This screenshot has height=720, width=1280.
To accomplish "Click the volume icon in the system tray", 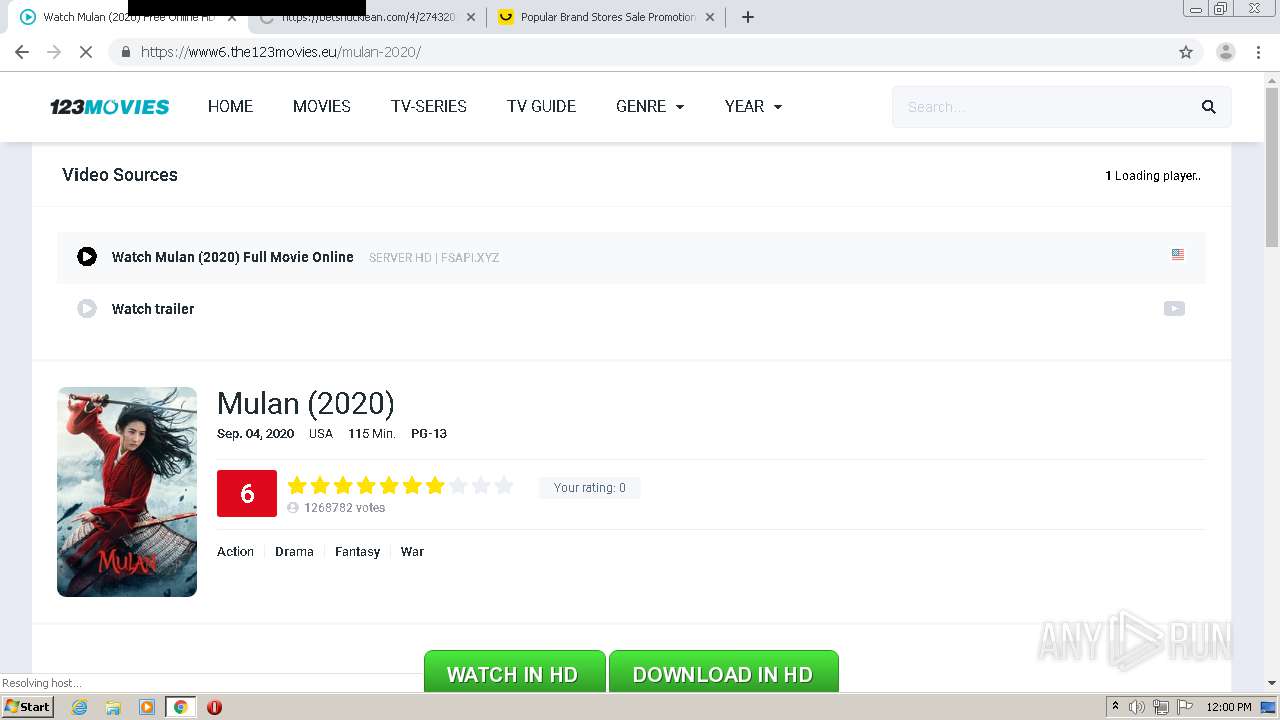I will pyautogui.click(x=1137, y=707).
